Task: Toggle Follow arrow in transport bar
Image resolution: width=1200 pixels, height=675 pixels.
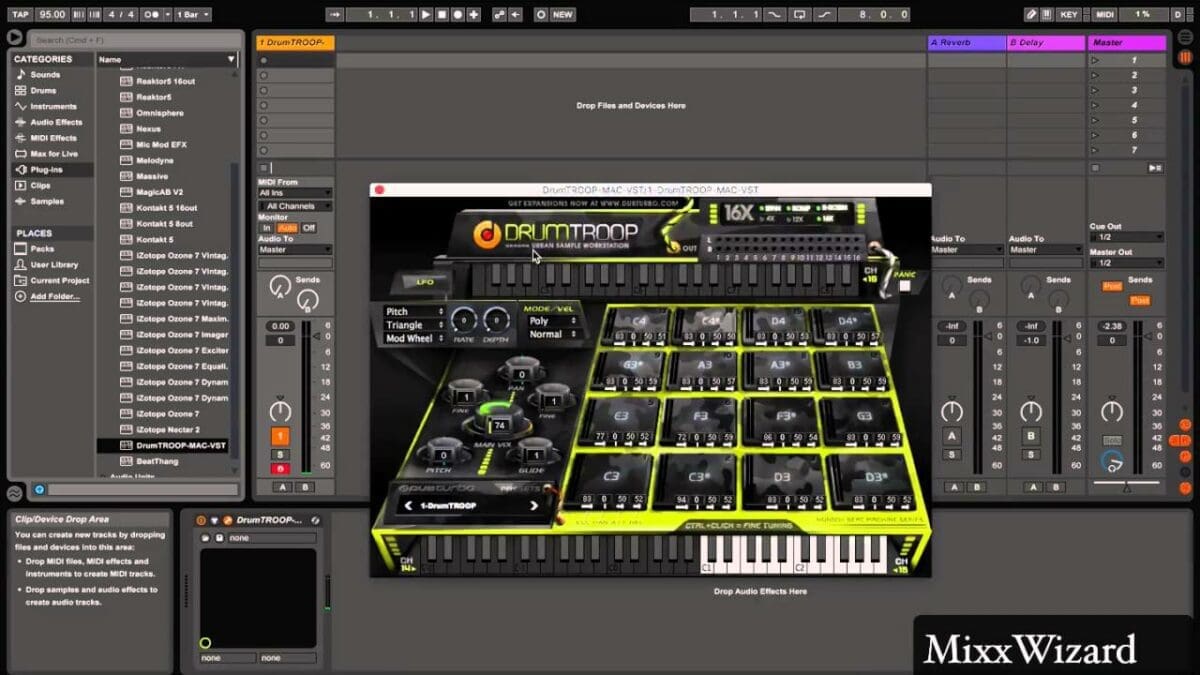Action: tap(335, 15)
